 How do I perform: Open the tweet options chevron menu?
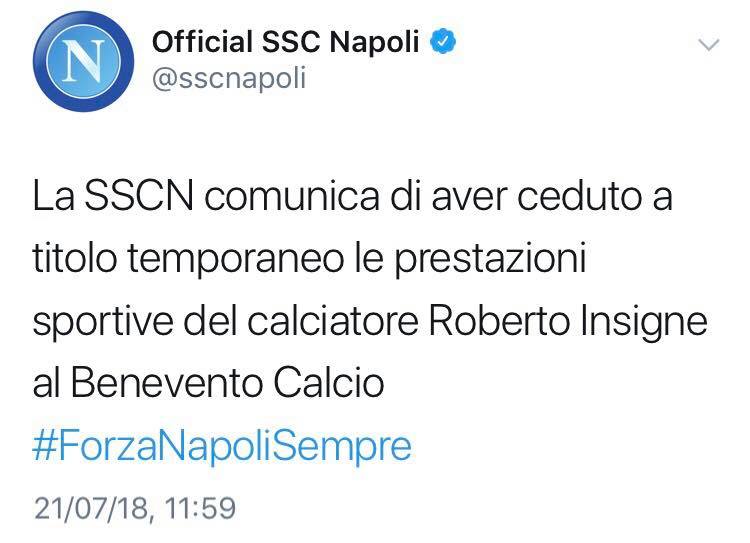708,45
